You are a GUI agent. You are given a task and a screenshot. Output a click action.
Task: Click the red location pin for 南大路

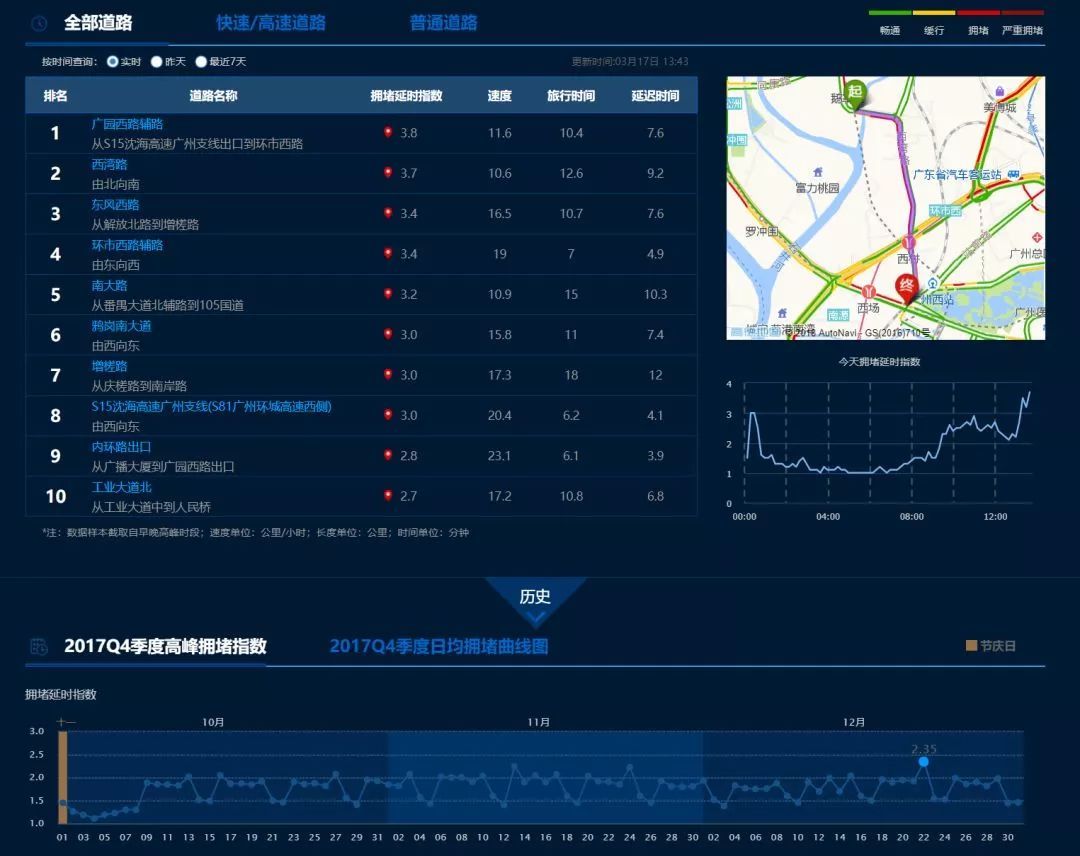pyautogui.click(x=388, y=294)
